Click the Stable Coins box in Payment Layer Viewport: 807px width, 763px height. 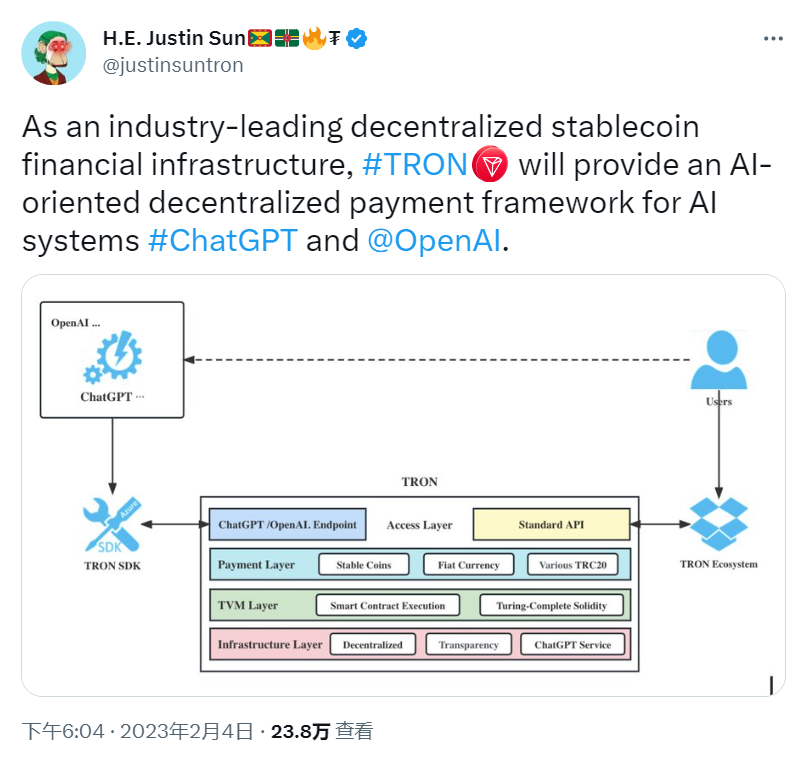(364, 564)
